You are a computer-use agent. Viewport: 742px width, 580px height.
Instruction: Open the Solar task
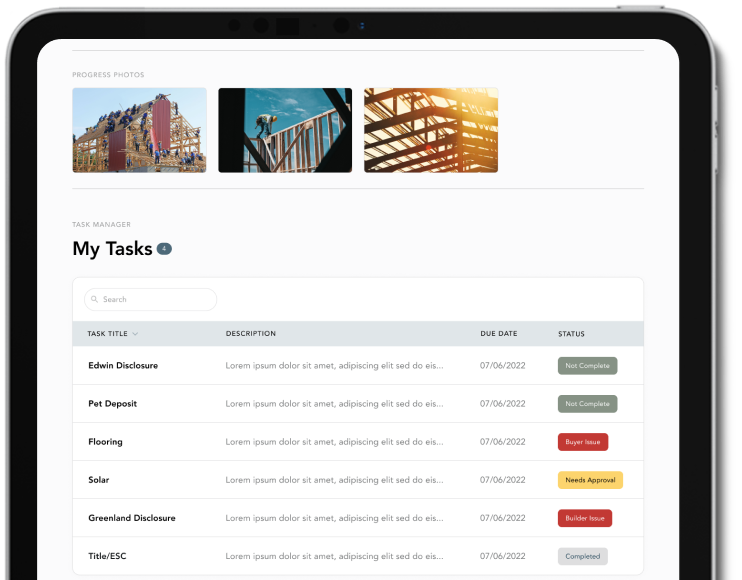[x=98, y=480]
